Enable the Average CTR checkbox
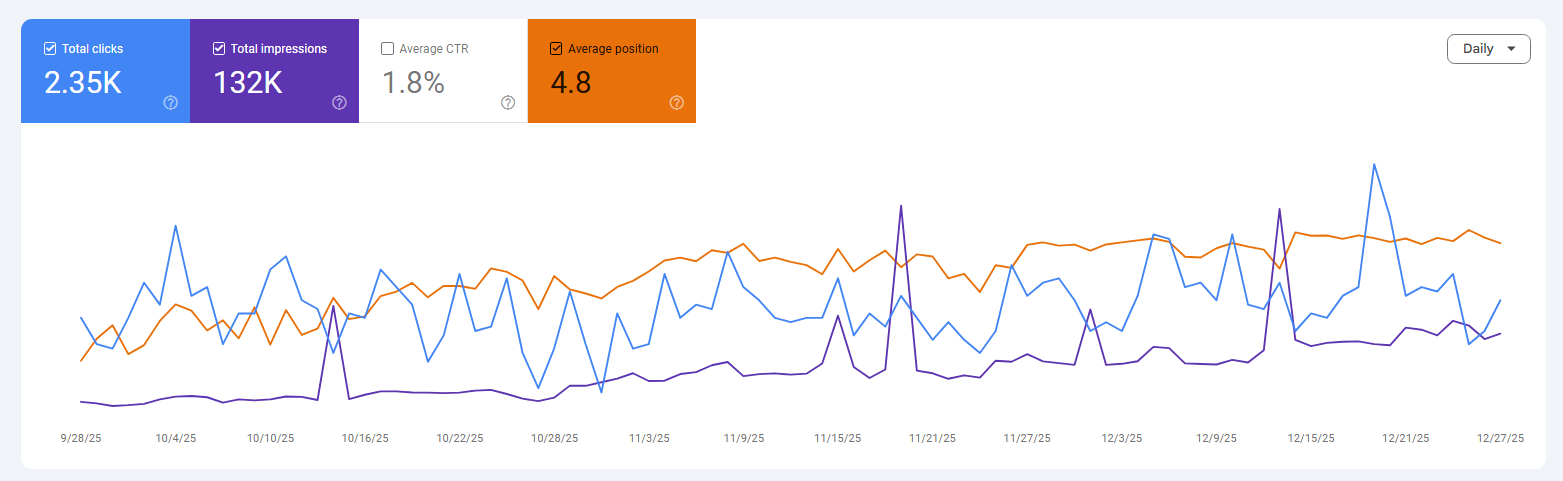This screenshot has width=1563, height=481. (x=388, y=48)
